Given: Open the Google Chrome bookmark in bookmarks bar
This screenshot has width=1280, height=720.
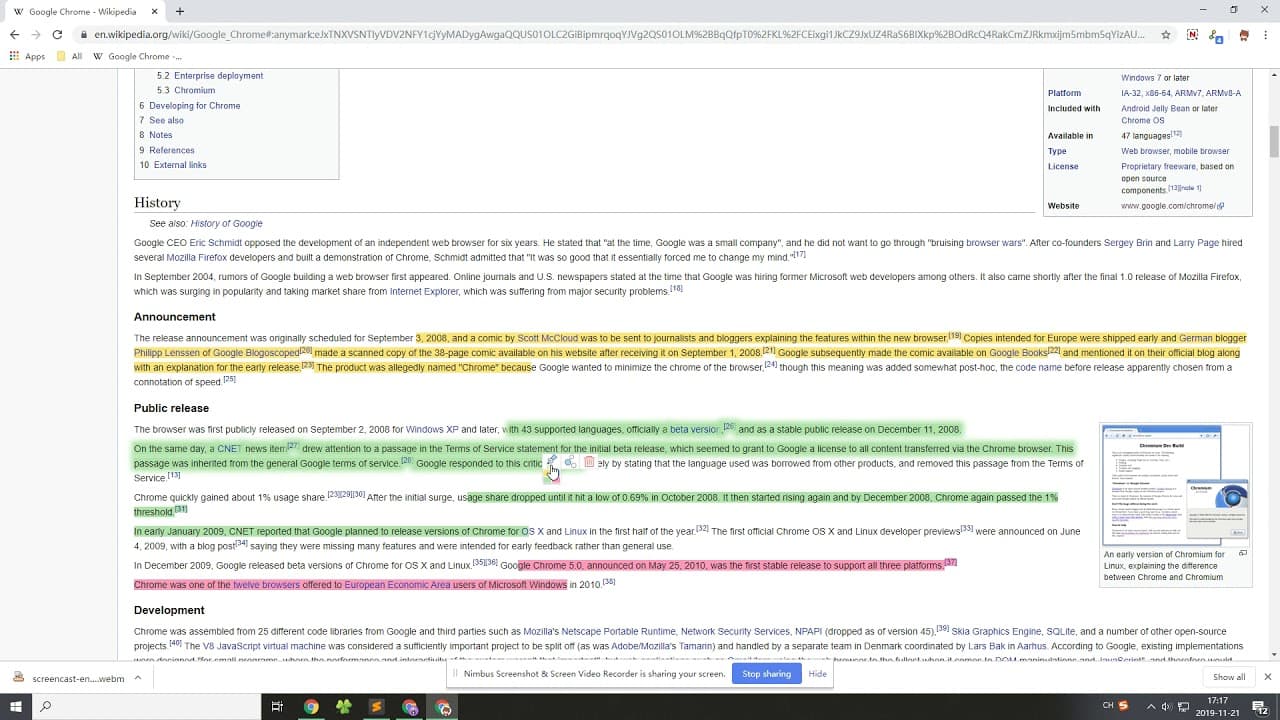Looking at the screenshot, I should [138, 56].
